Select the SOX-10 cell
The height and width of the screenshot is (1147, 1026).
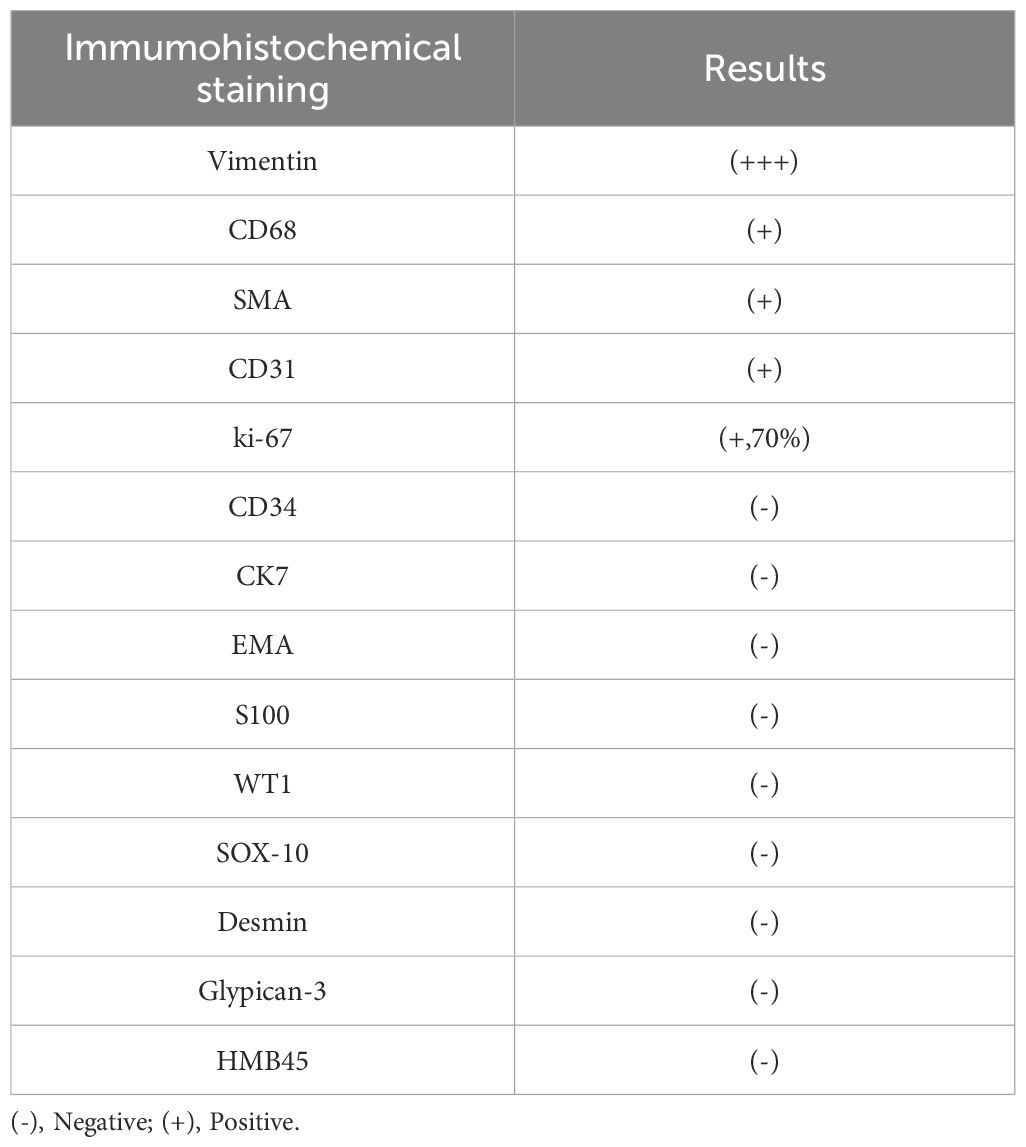pyautogui.click(x=262, y=853)
